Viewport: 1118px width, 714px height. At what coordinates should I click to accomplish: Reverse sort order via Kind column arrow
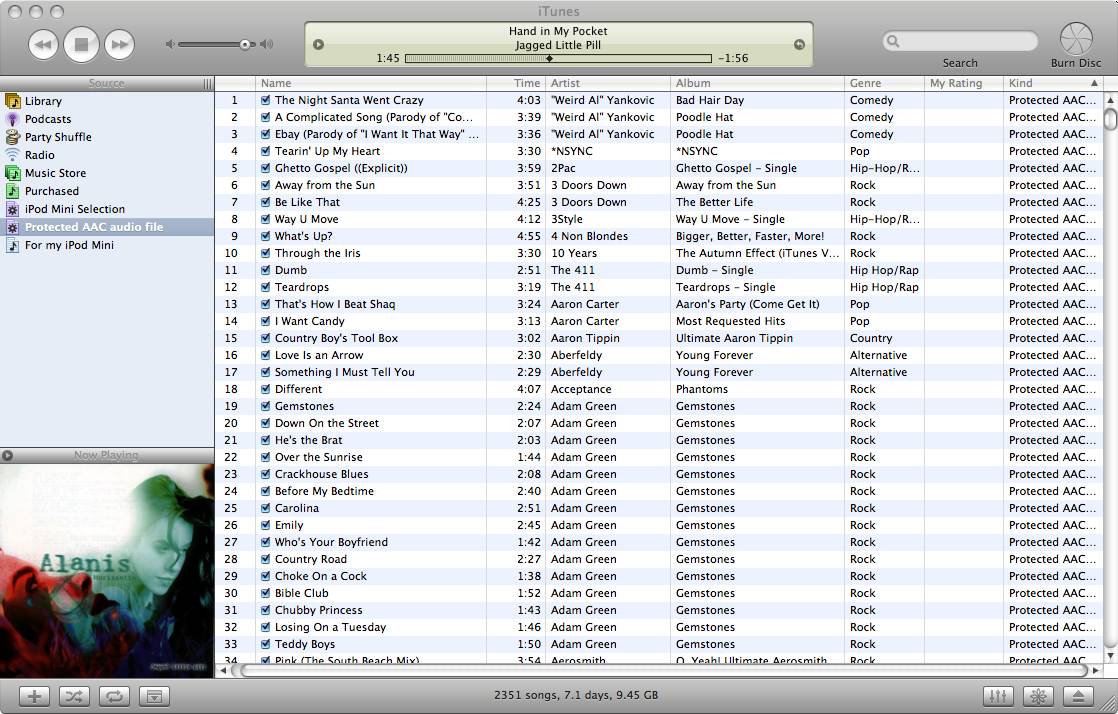[1094, 83]
